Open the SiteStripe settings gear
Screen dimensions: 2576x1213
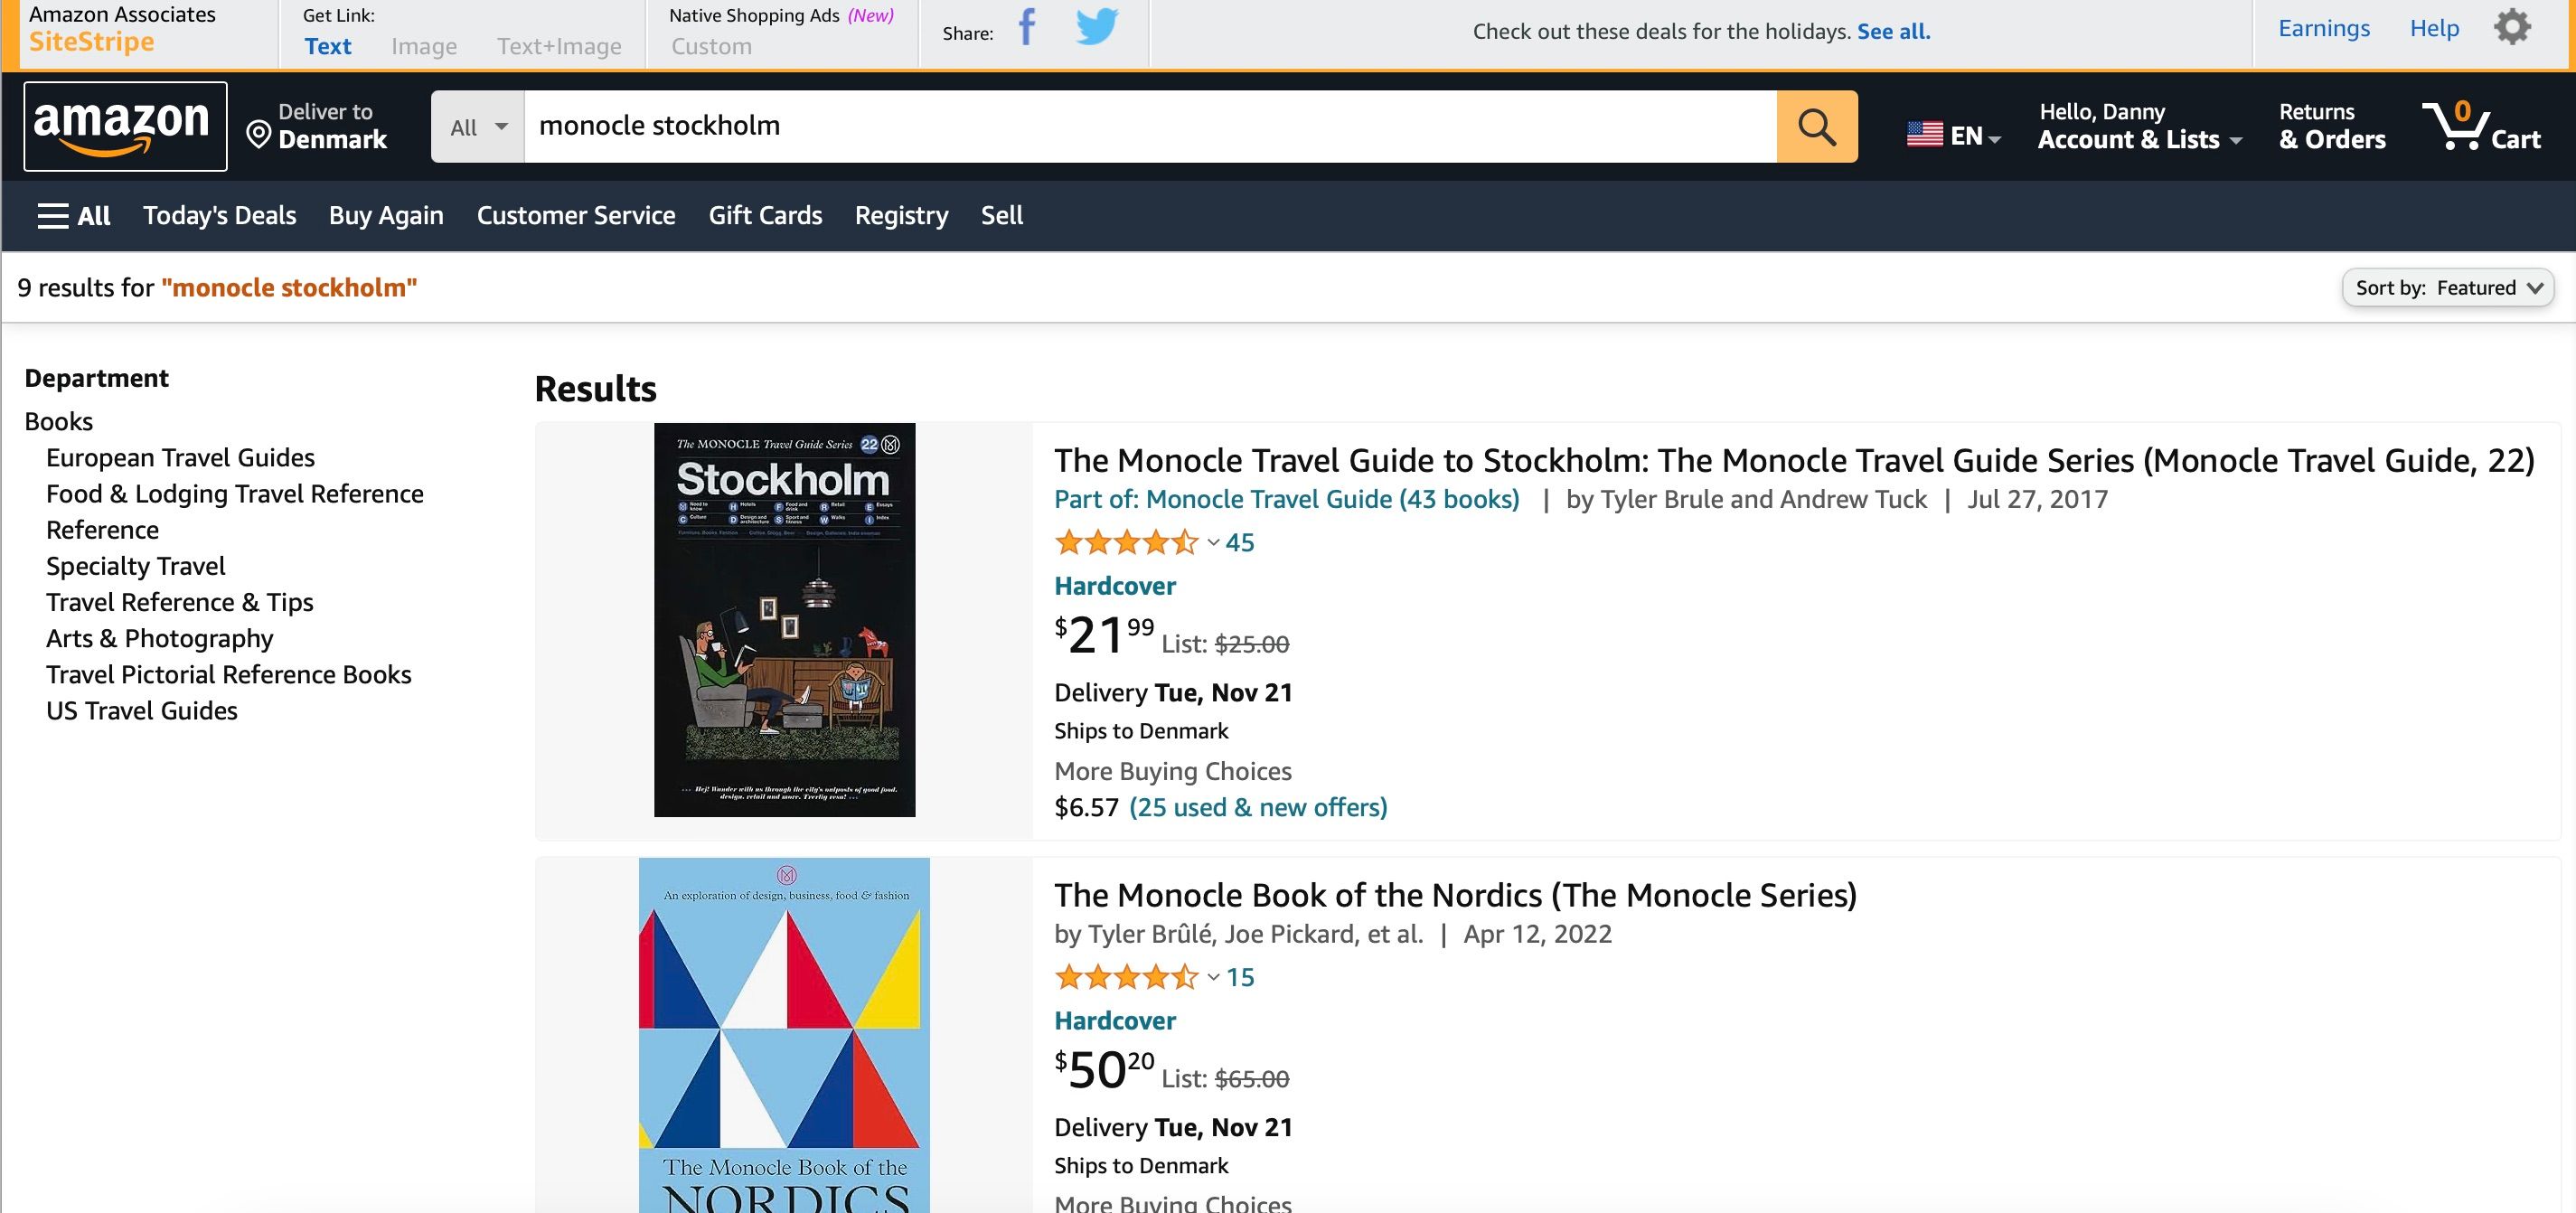point(2513,28)
